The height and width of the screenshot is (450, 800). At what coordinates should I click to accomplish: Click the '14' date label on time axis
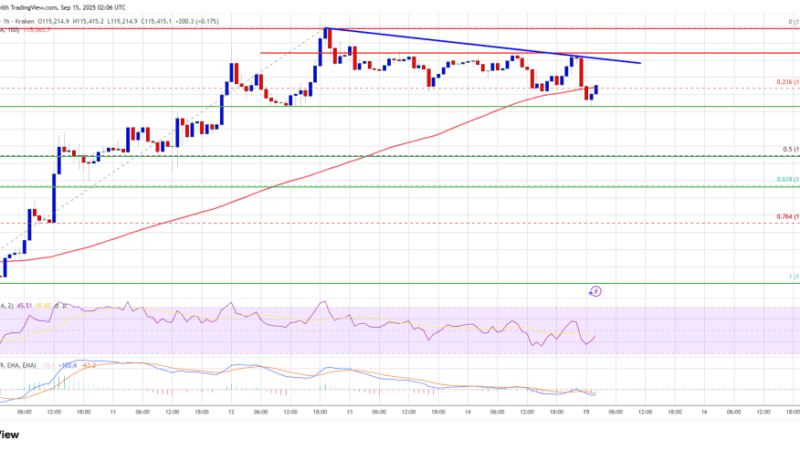click(467, 412)
